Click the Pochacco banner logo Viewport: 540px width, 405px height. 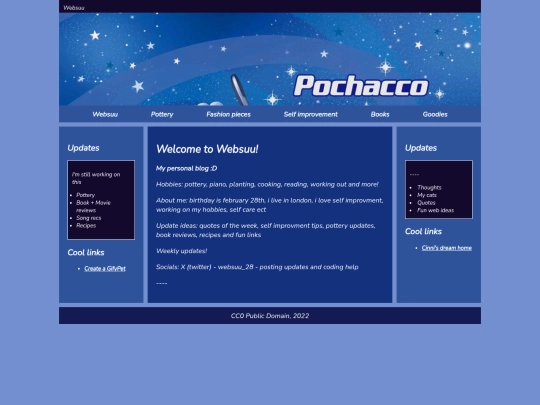tap(361, 86)
